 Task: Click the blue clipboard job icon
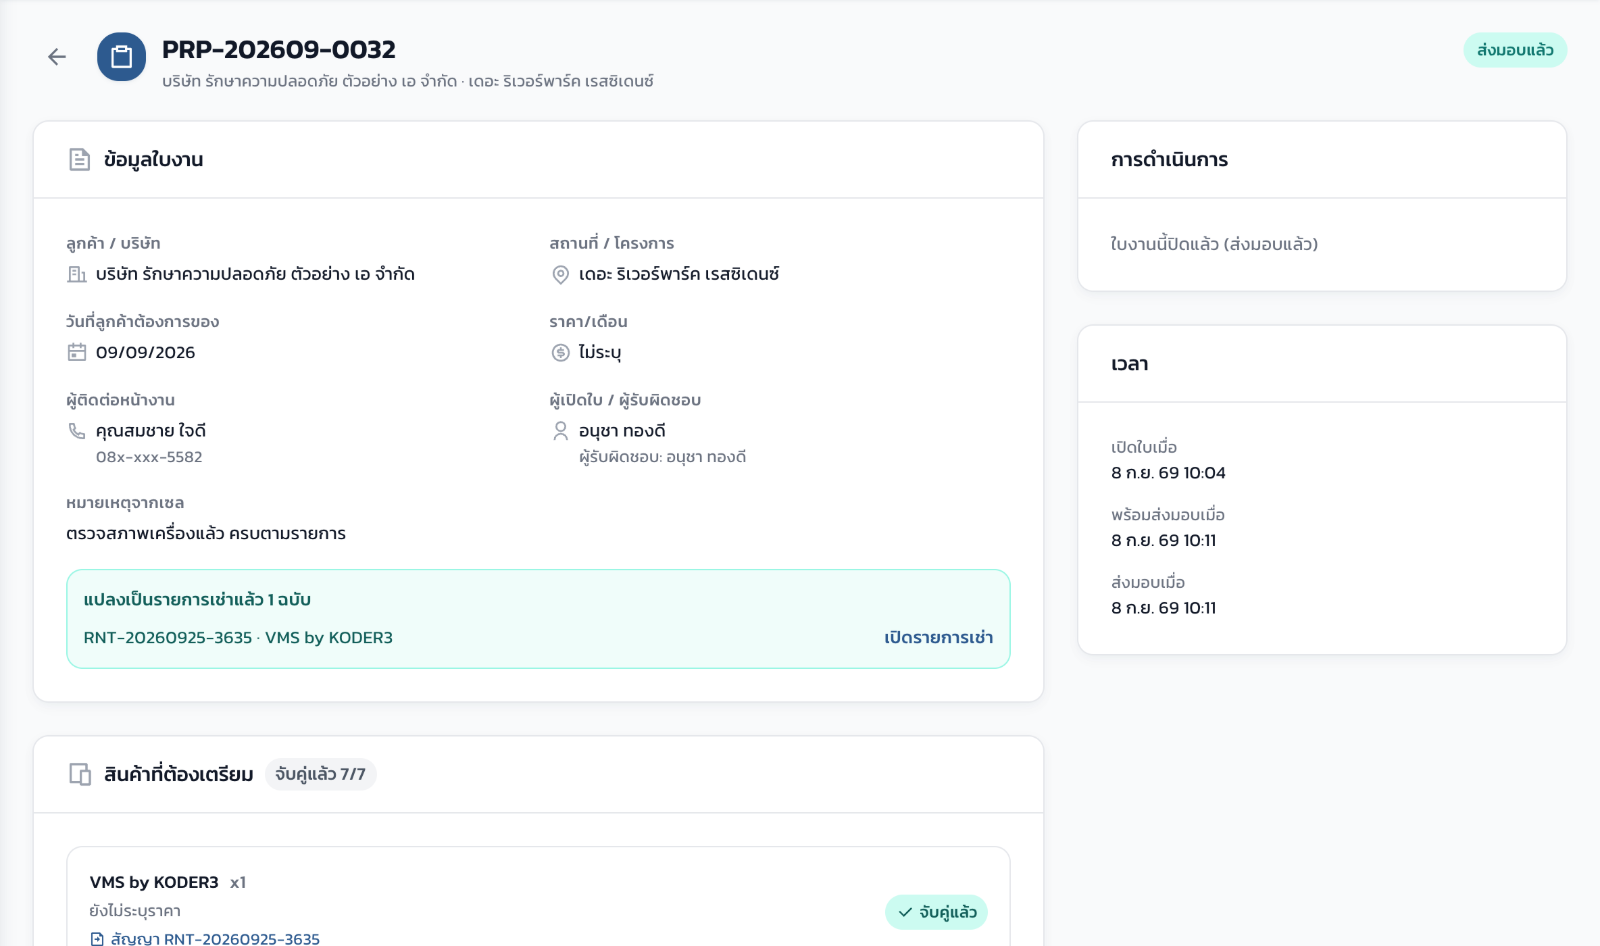[x=121, y=57]
